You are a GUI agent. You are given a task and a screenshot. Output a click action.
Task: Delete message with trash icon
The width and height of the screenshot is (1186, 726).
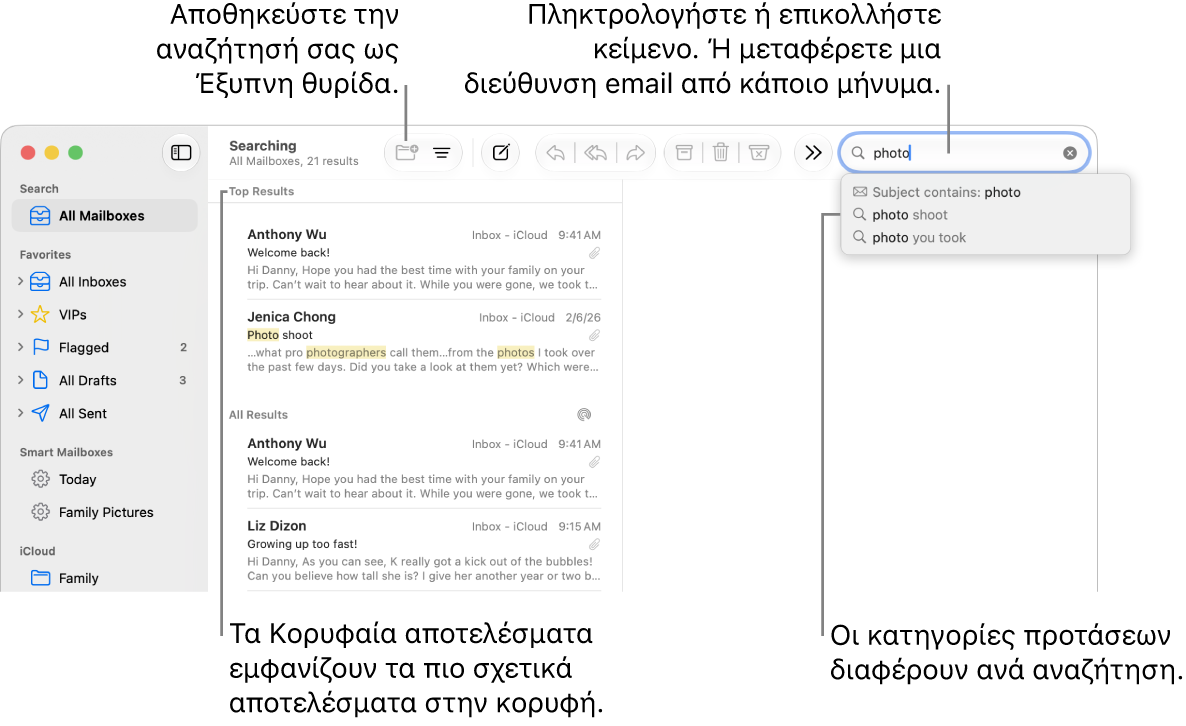(721, 153)
